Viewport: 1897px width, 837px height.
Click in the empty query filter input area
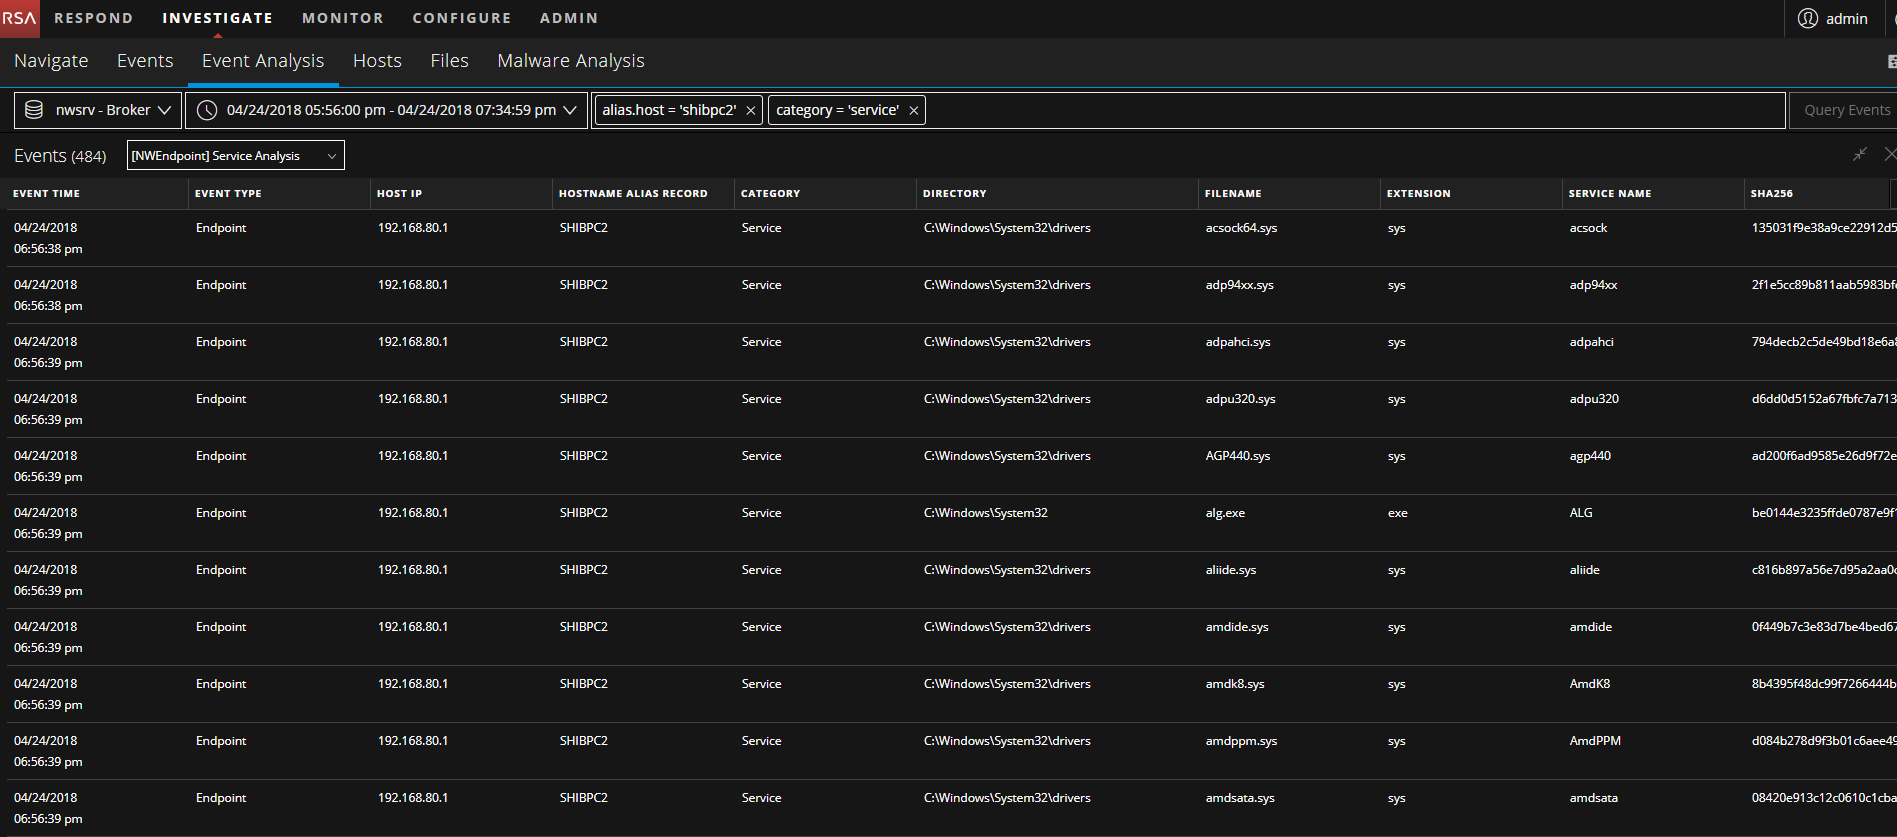pos(1350,110)
